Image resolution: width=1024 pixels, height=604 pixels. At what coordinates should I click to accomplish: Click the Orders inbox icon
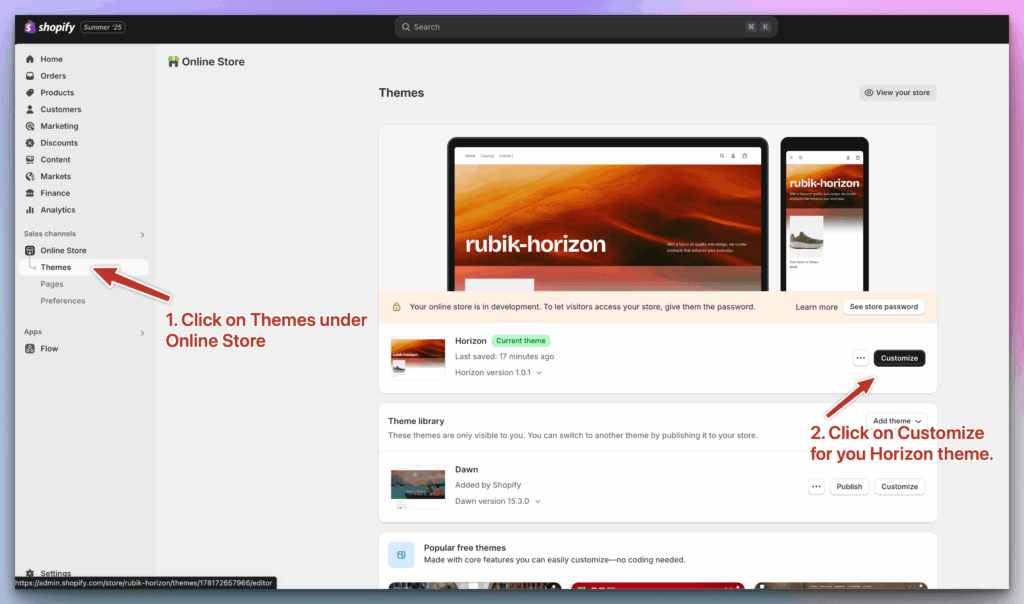[30, 76]
